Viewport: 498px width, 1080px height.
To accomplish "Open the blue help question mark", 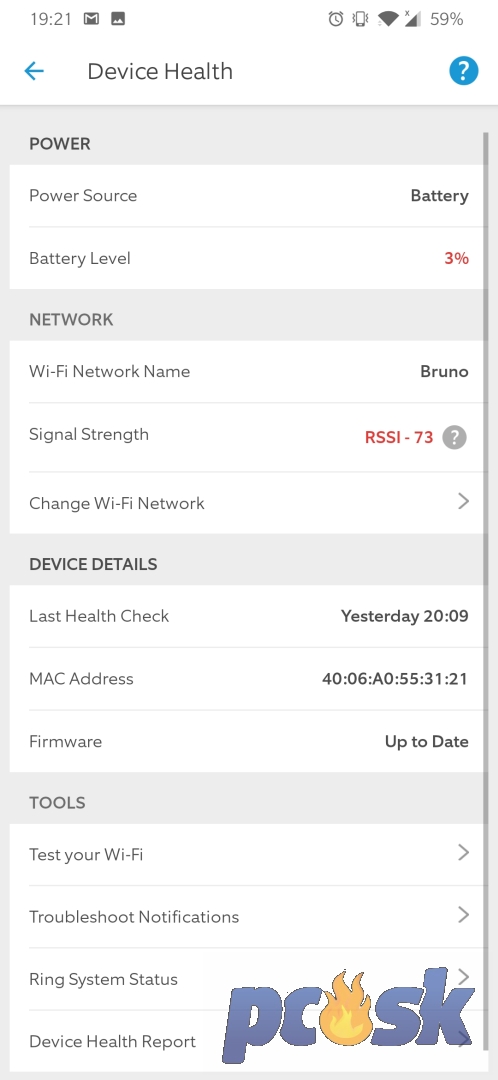I will 464,70.
